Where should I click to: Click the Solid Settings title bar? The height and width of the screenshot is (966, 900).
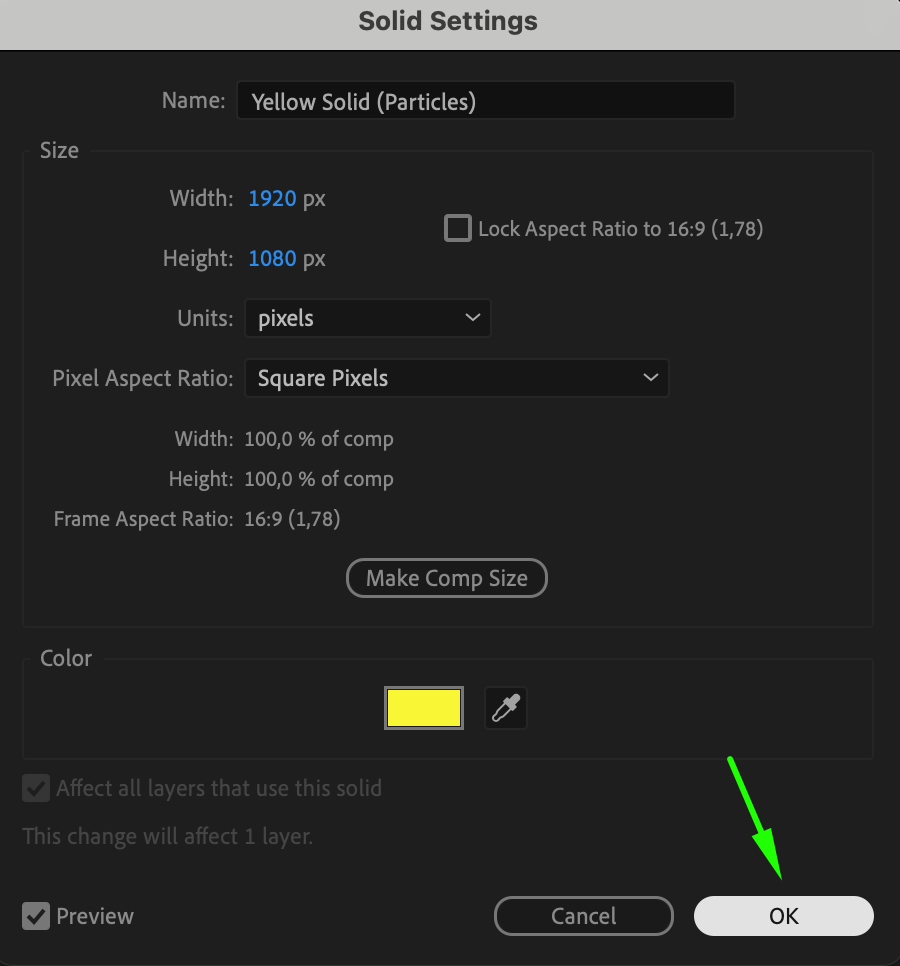click(x=448, y=22)
